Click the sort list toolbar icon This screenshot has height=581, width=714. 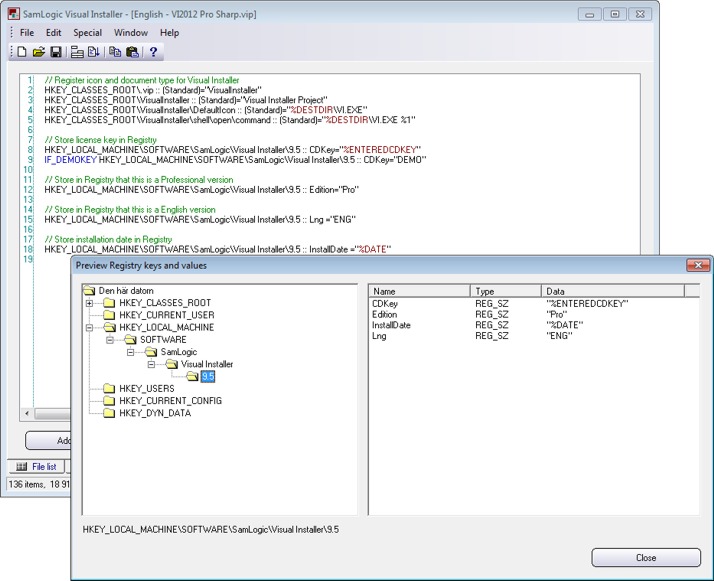point(94,52)
